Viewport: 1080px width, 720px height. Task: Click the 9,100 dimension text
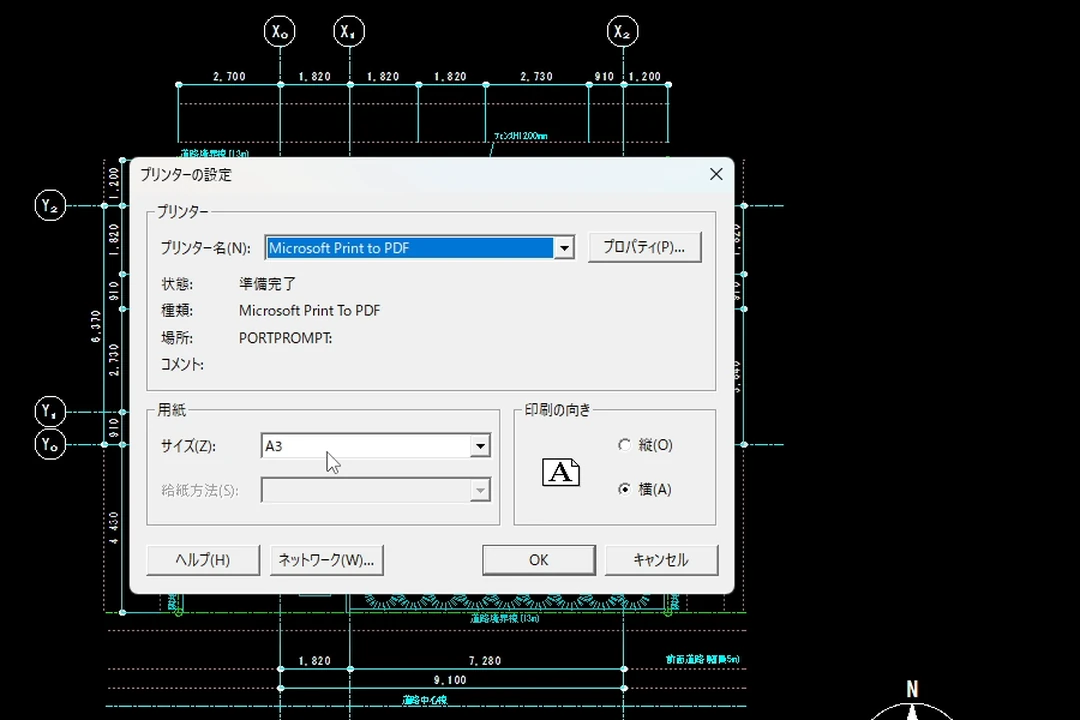(x=450, y=680)
